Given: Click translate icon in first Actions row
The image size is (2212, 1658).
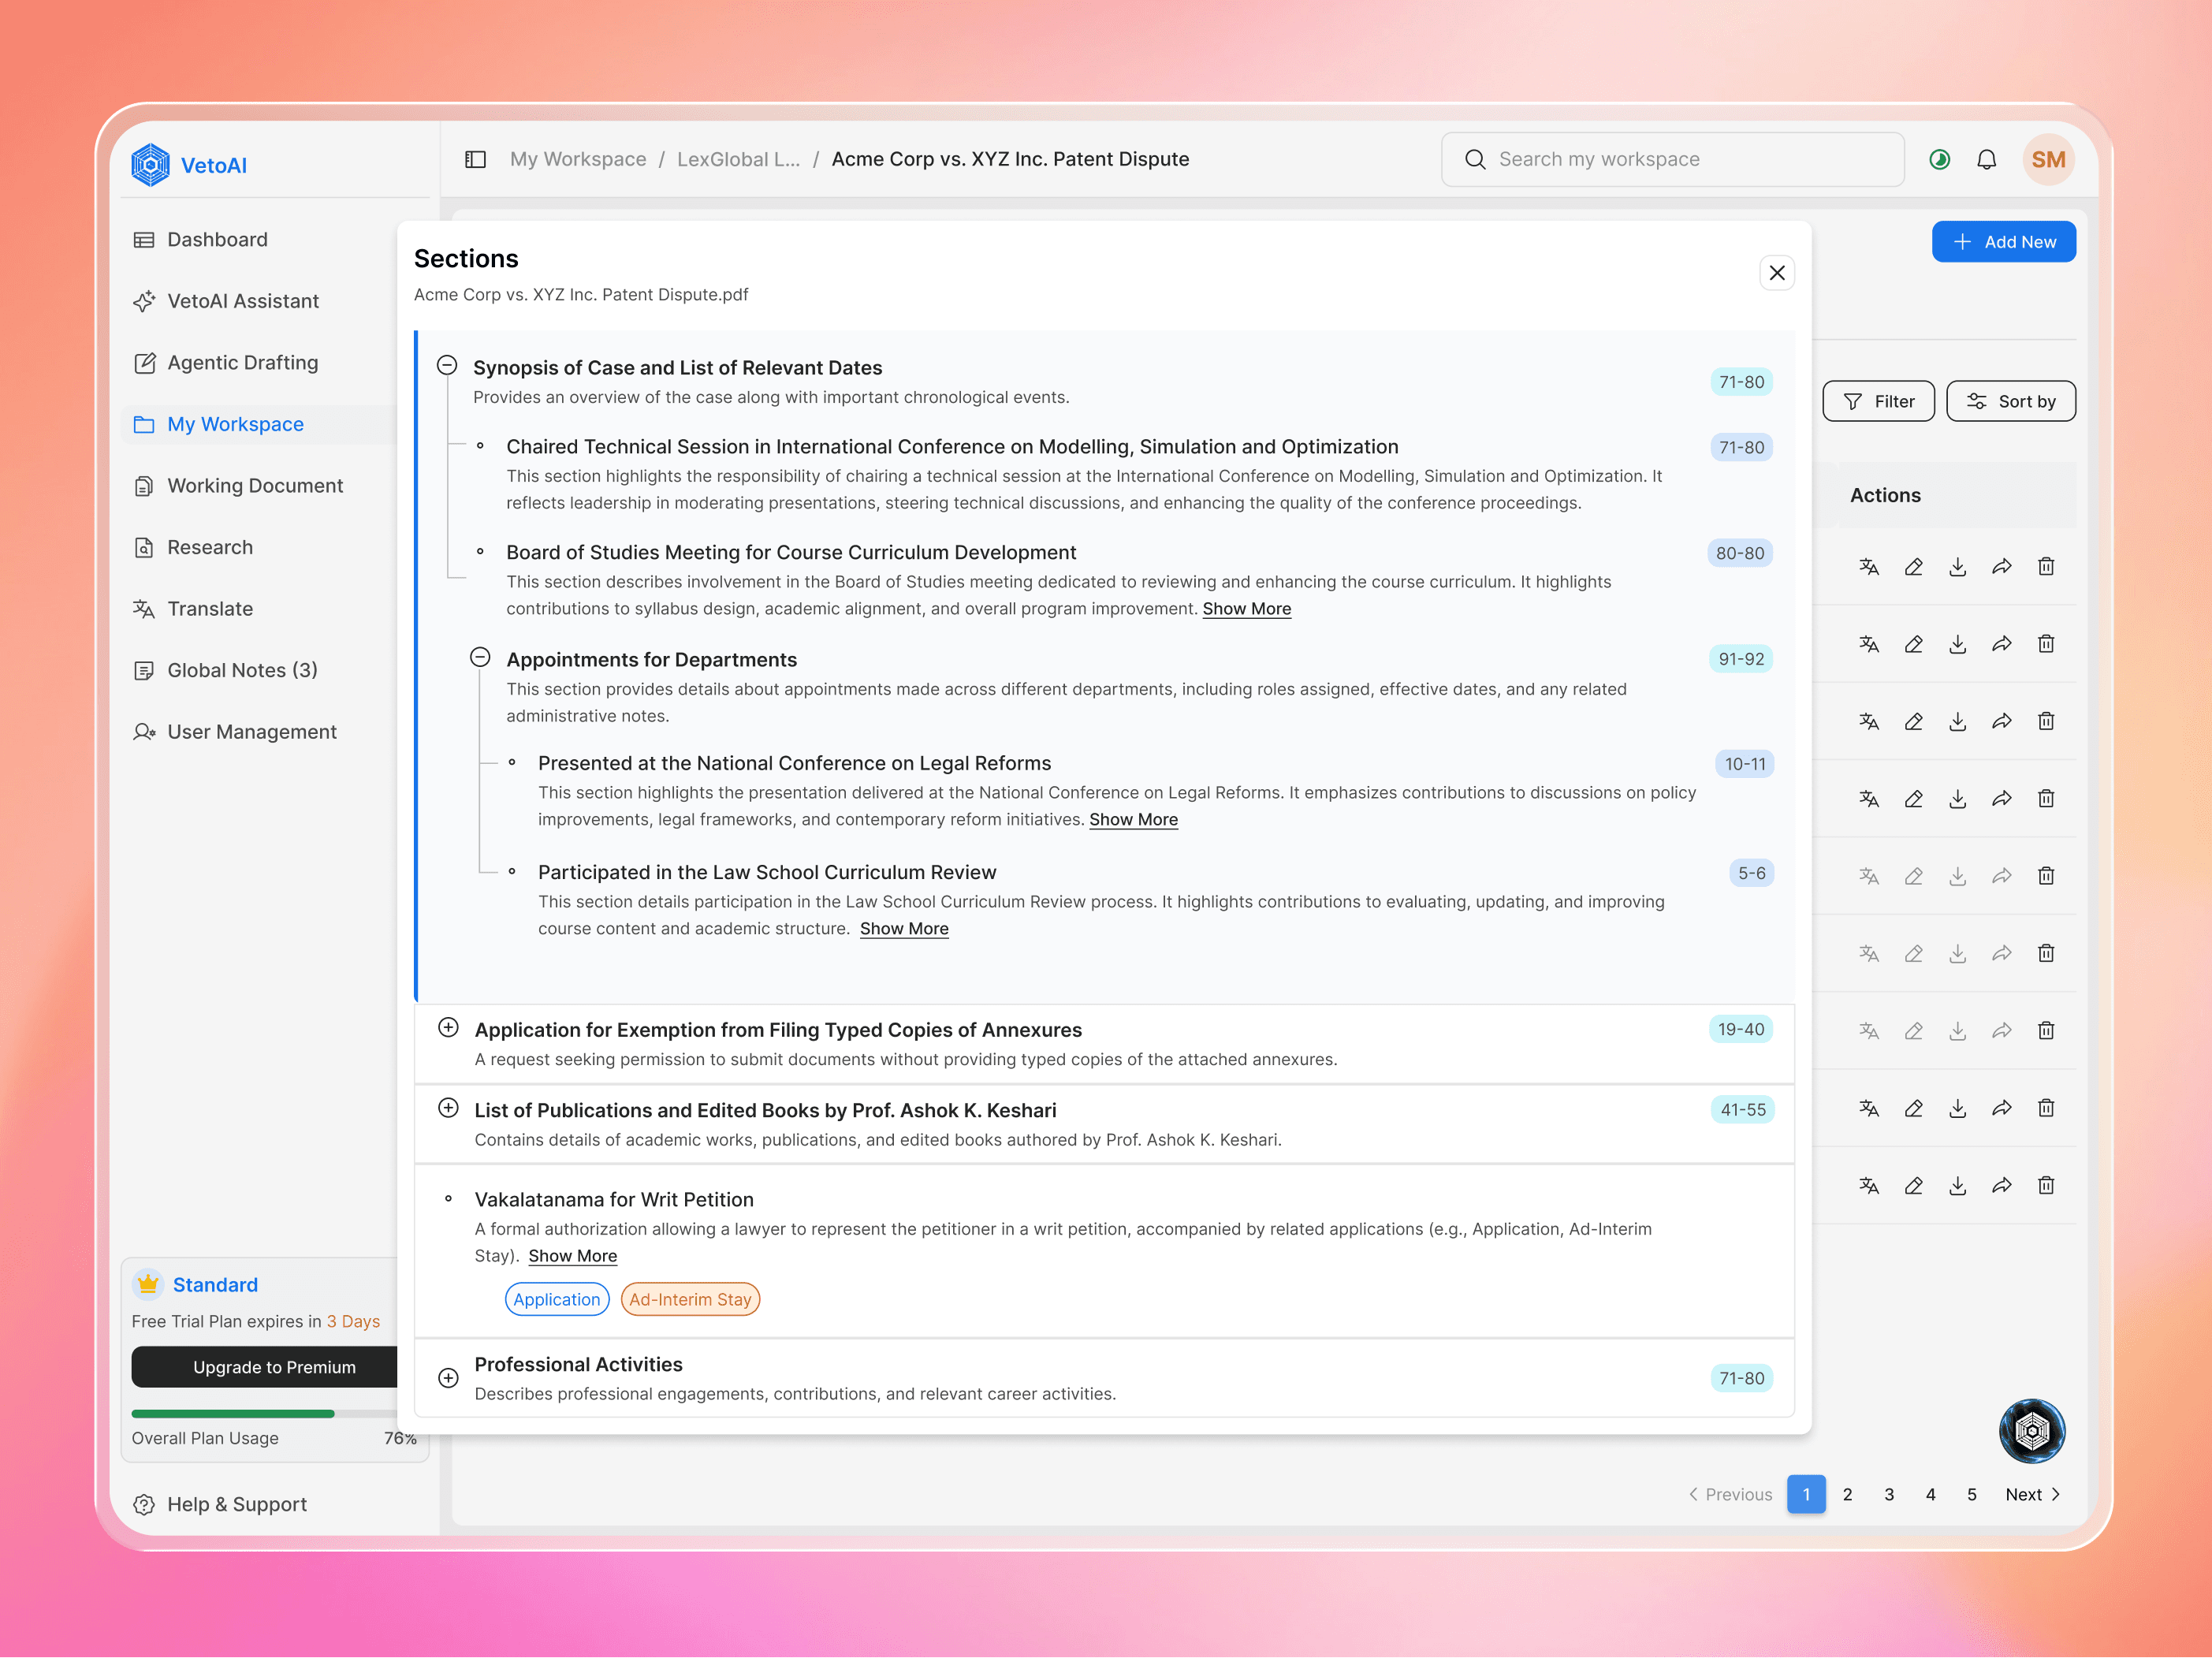Looking at the screenshot, I should pos(1868,567).
